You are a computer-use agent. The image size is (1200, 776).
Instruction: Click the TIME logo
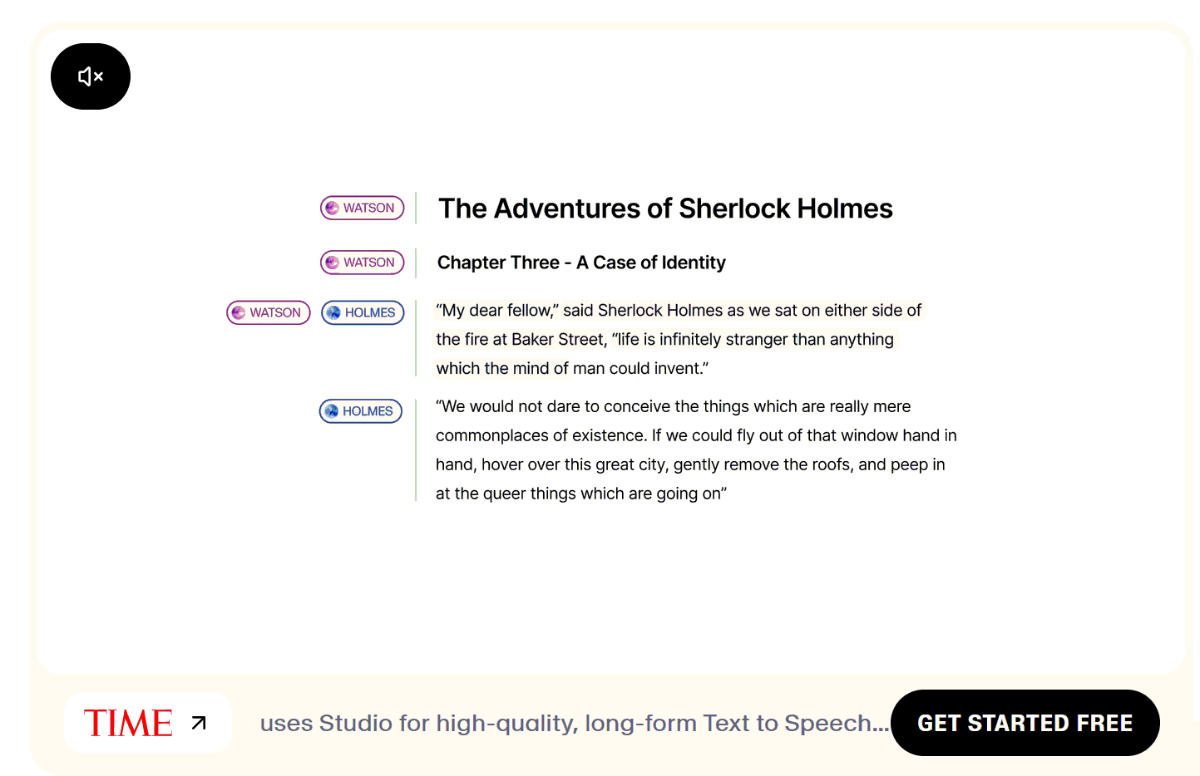pyautogui.click(x=128, y=722)
